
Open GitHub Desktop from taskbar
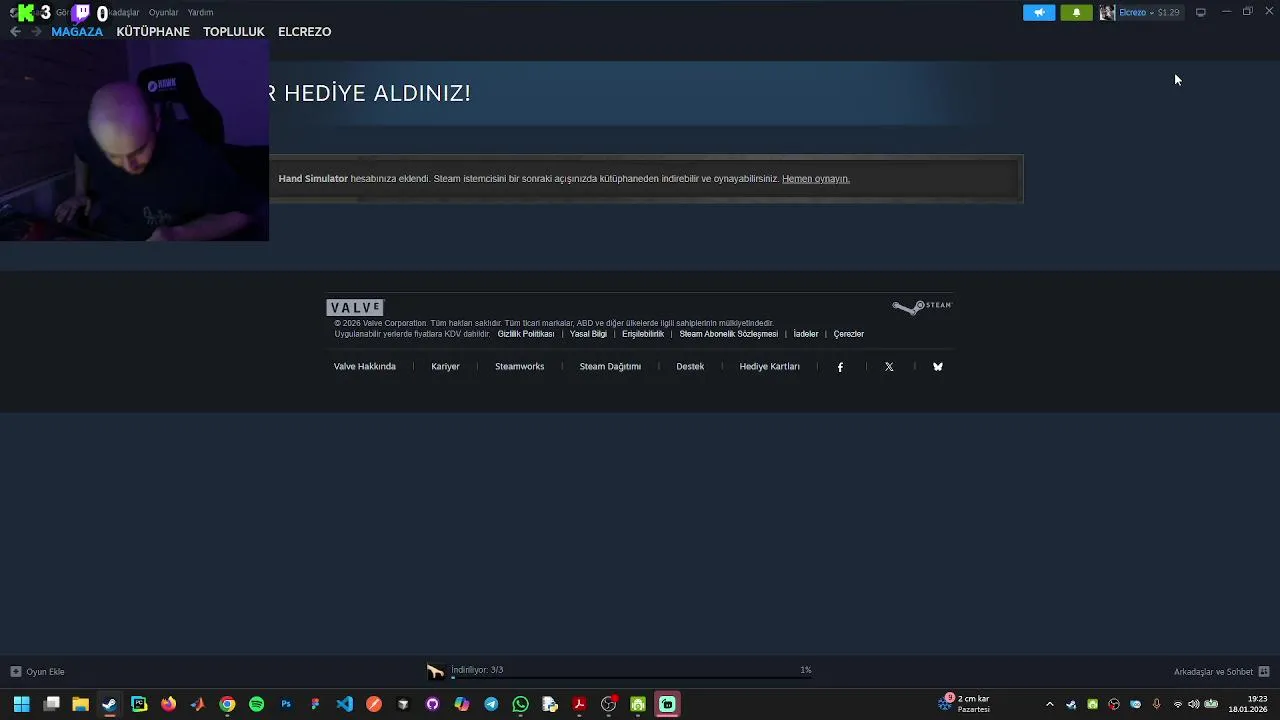click(x=432, y=704)
